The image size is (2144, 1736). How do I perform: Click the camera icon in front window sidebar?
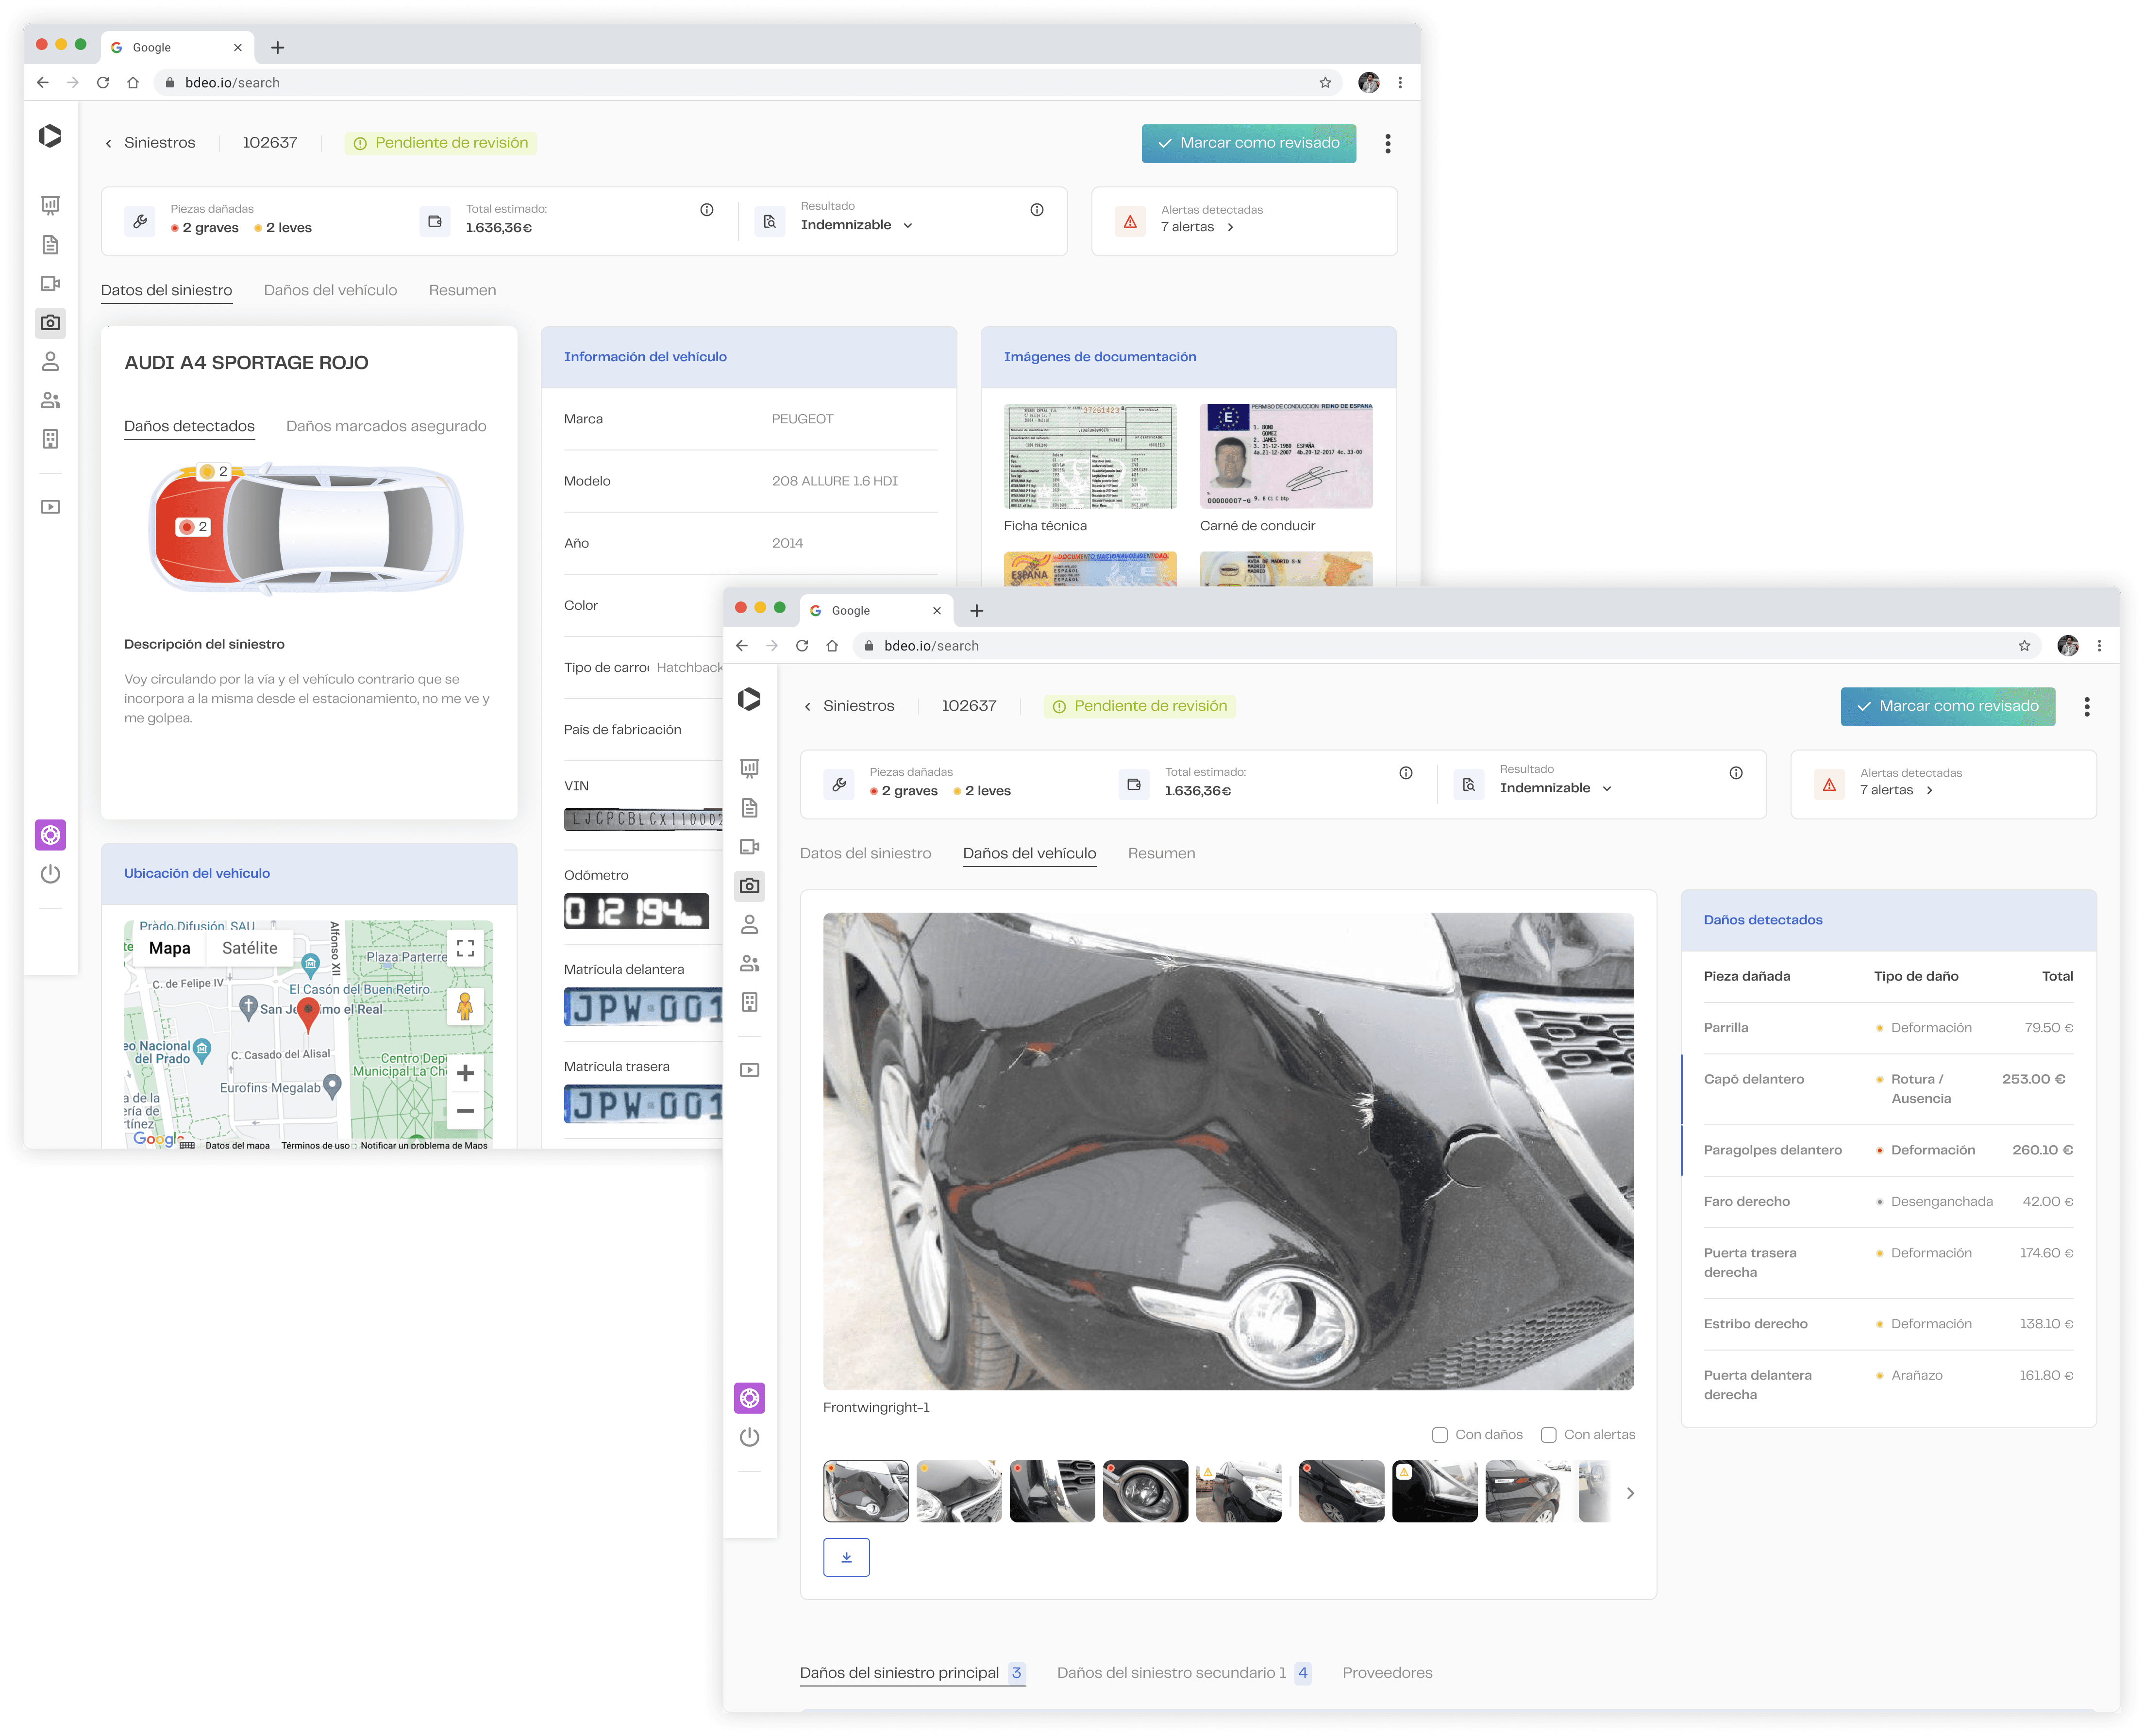click(749, 885)
